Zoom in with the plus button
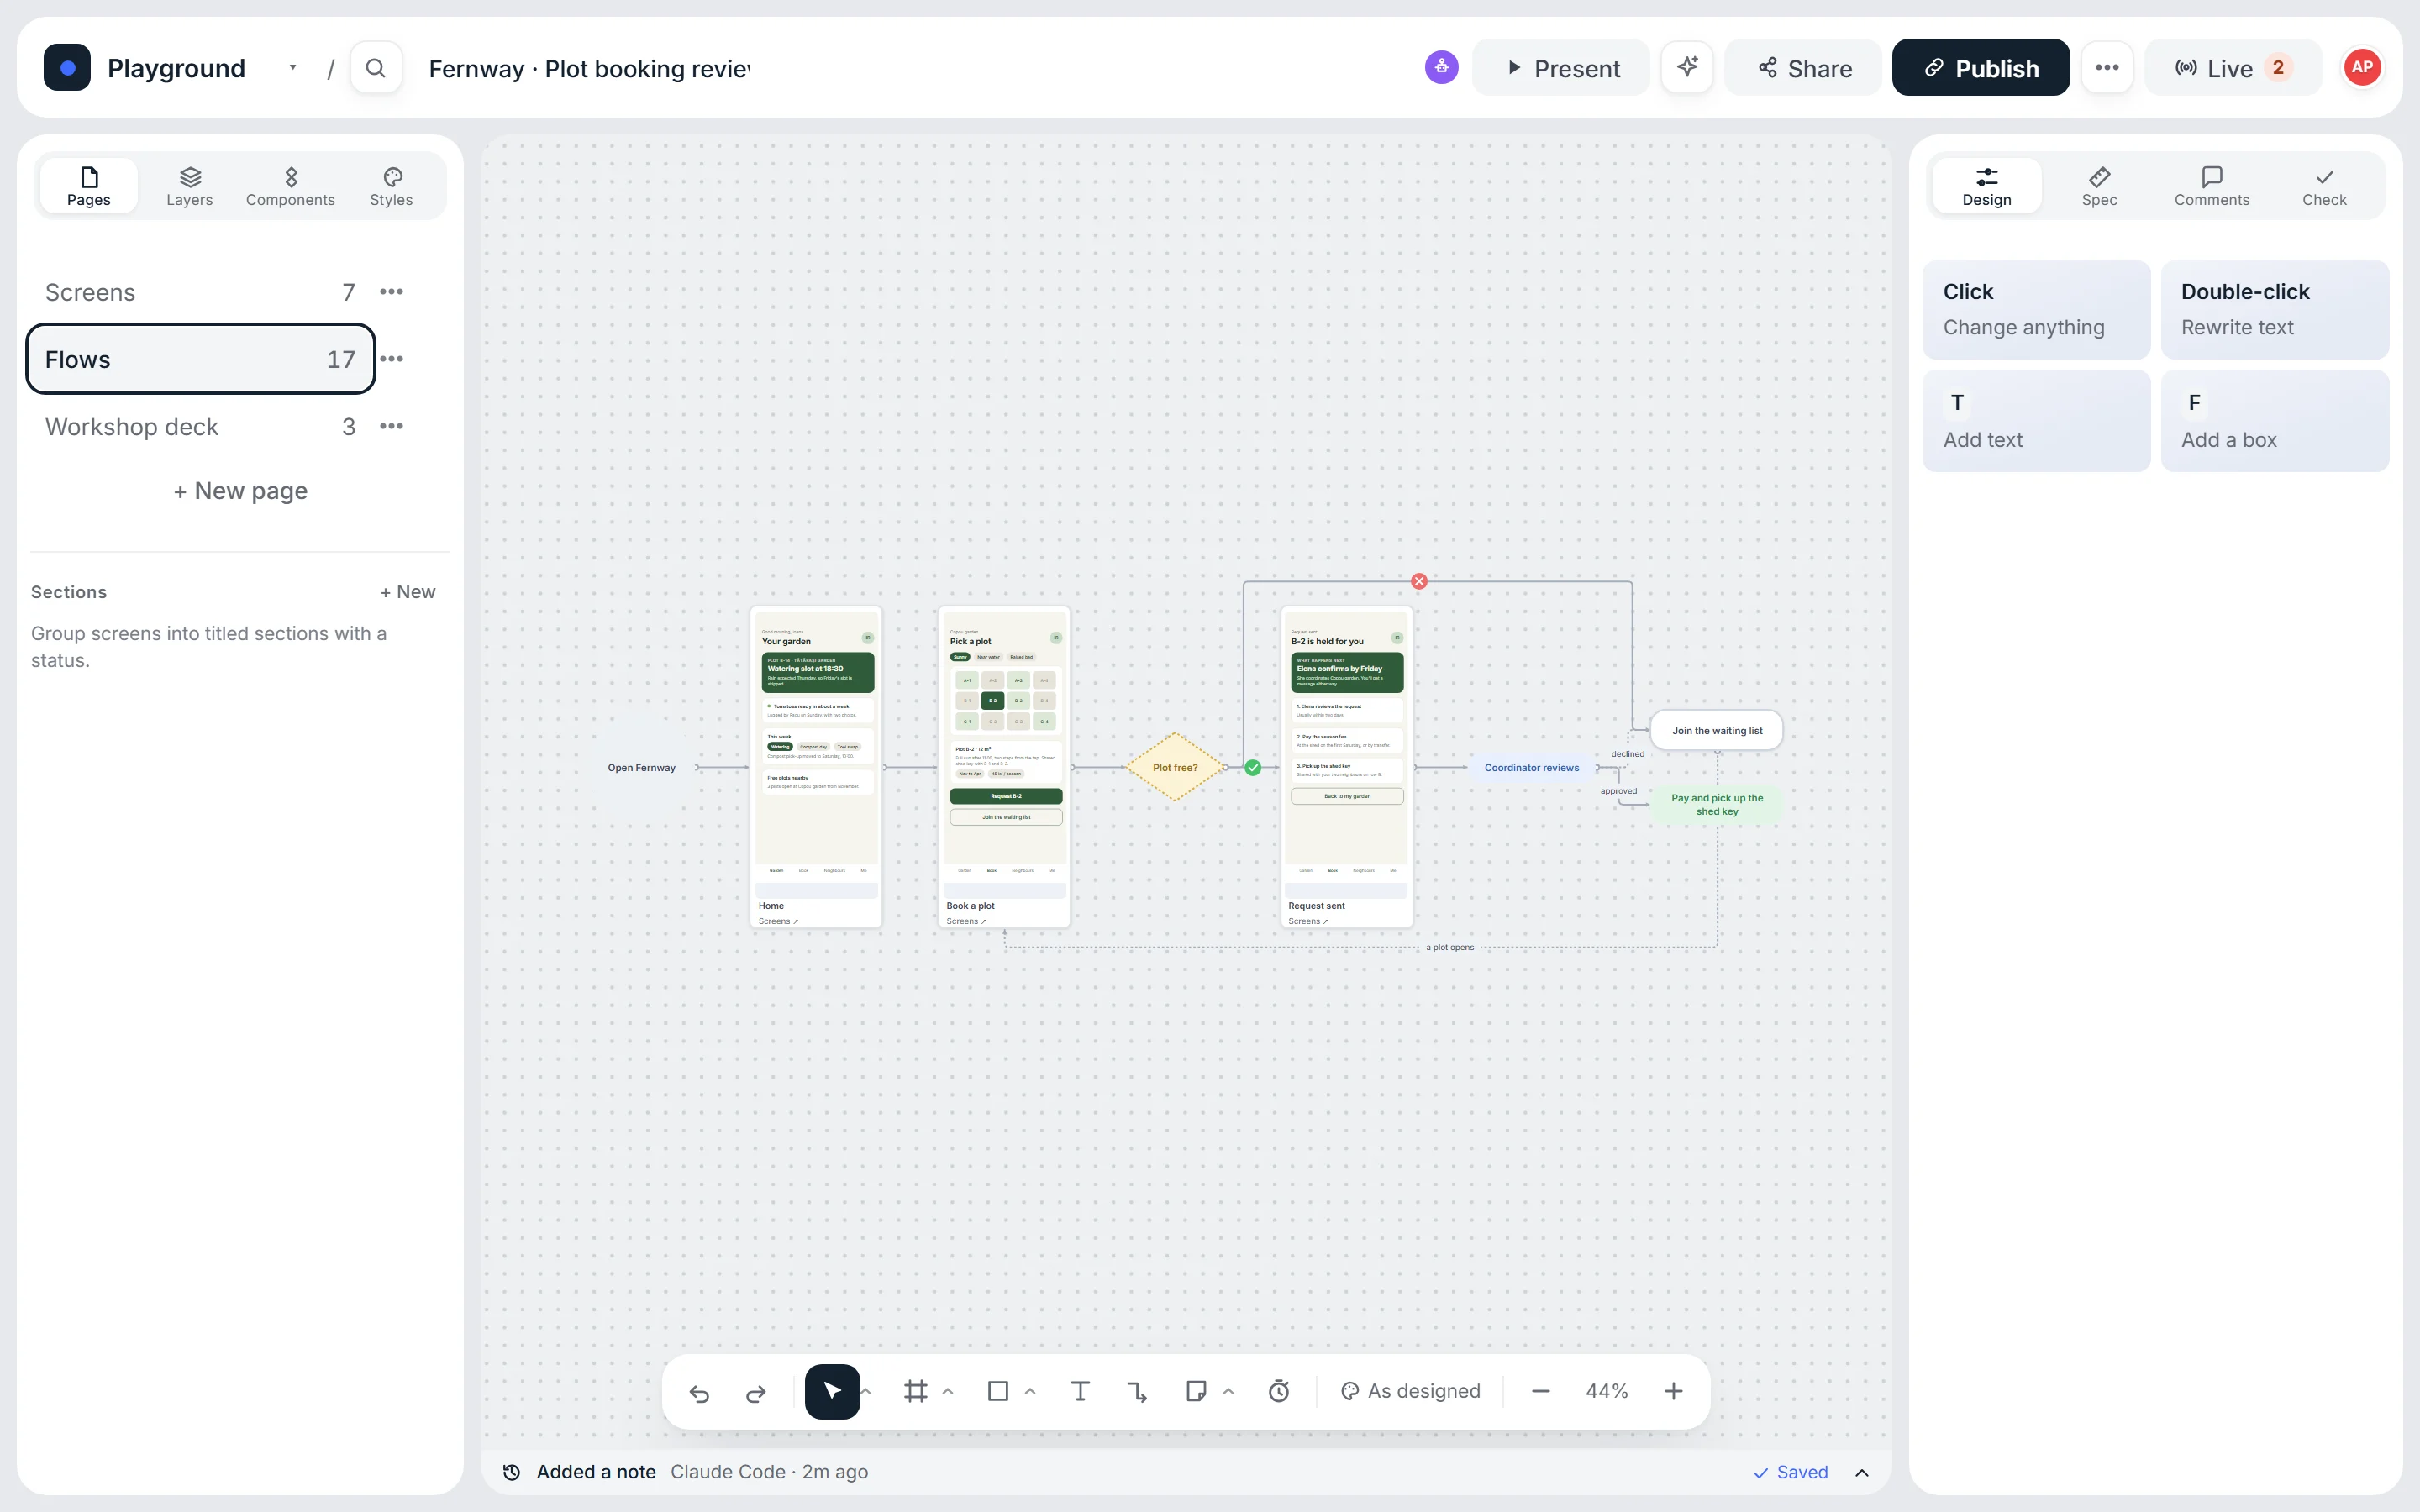Image resolution: width=2420 pixels, height=1512 pixels. coord(1673,1392)
